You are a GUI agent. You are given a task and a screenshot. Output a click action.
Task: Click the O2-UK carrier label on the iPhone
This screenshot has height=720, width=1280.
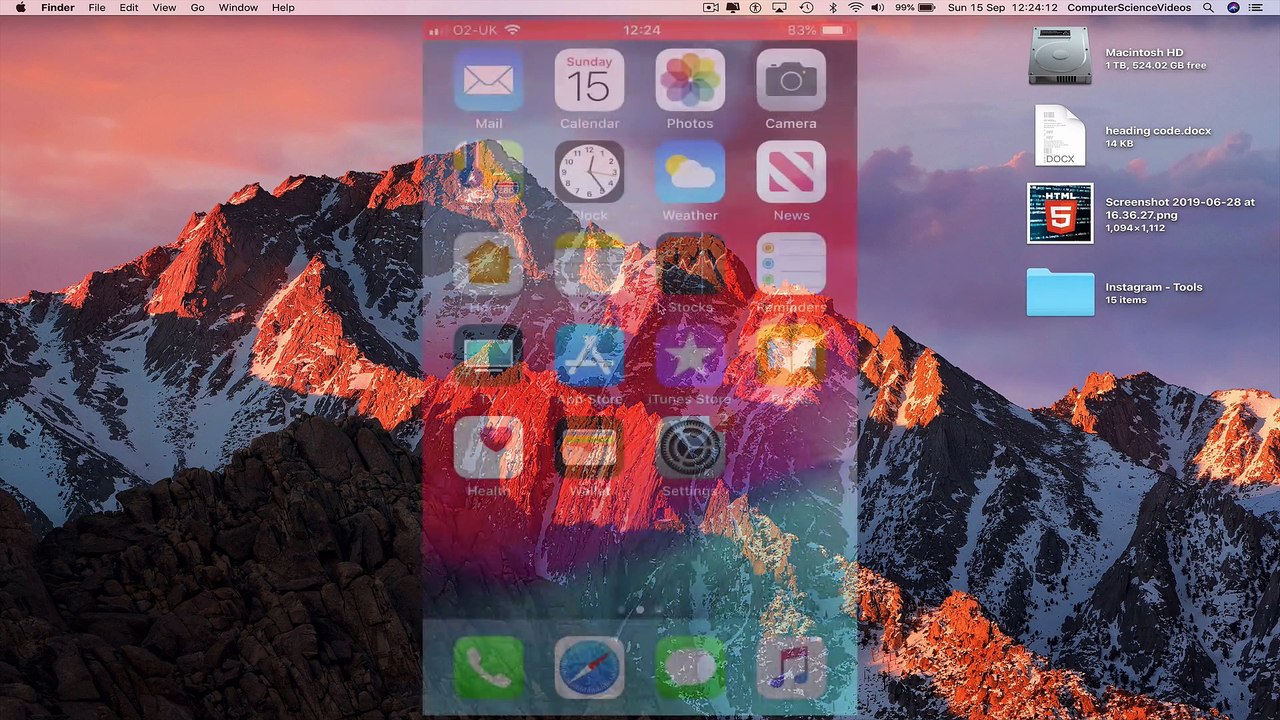(x=475, y=30)
